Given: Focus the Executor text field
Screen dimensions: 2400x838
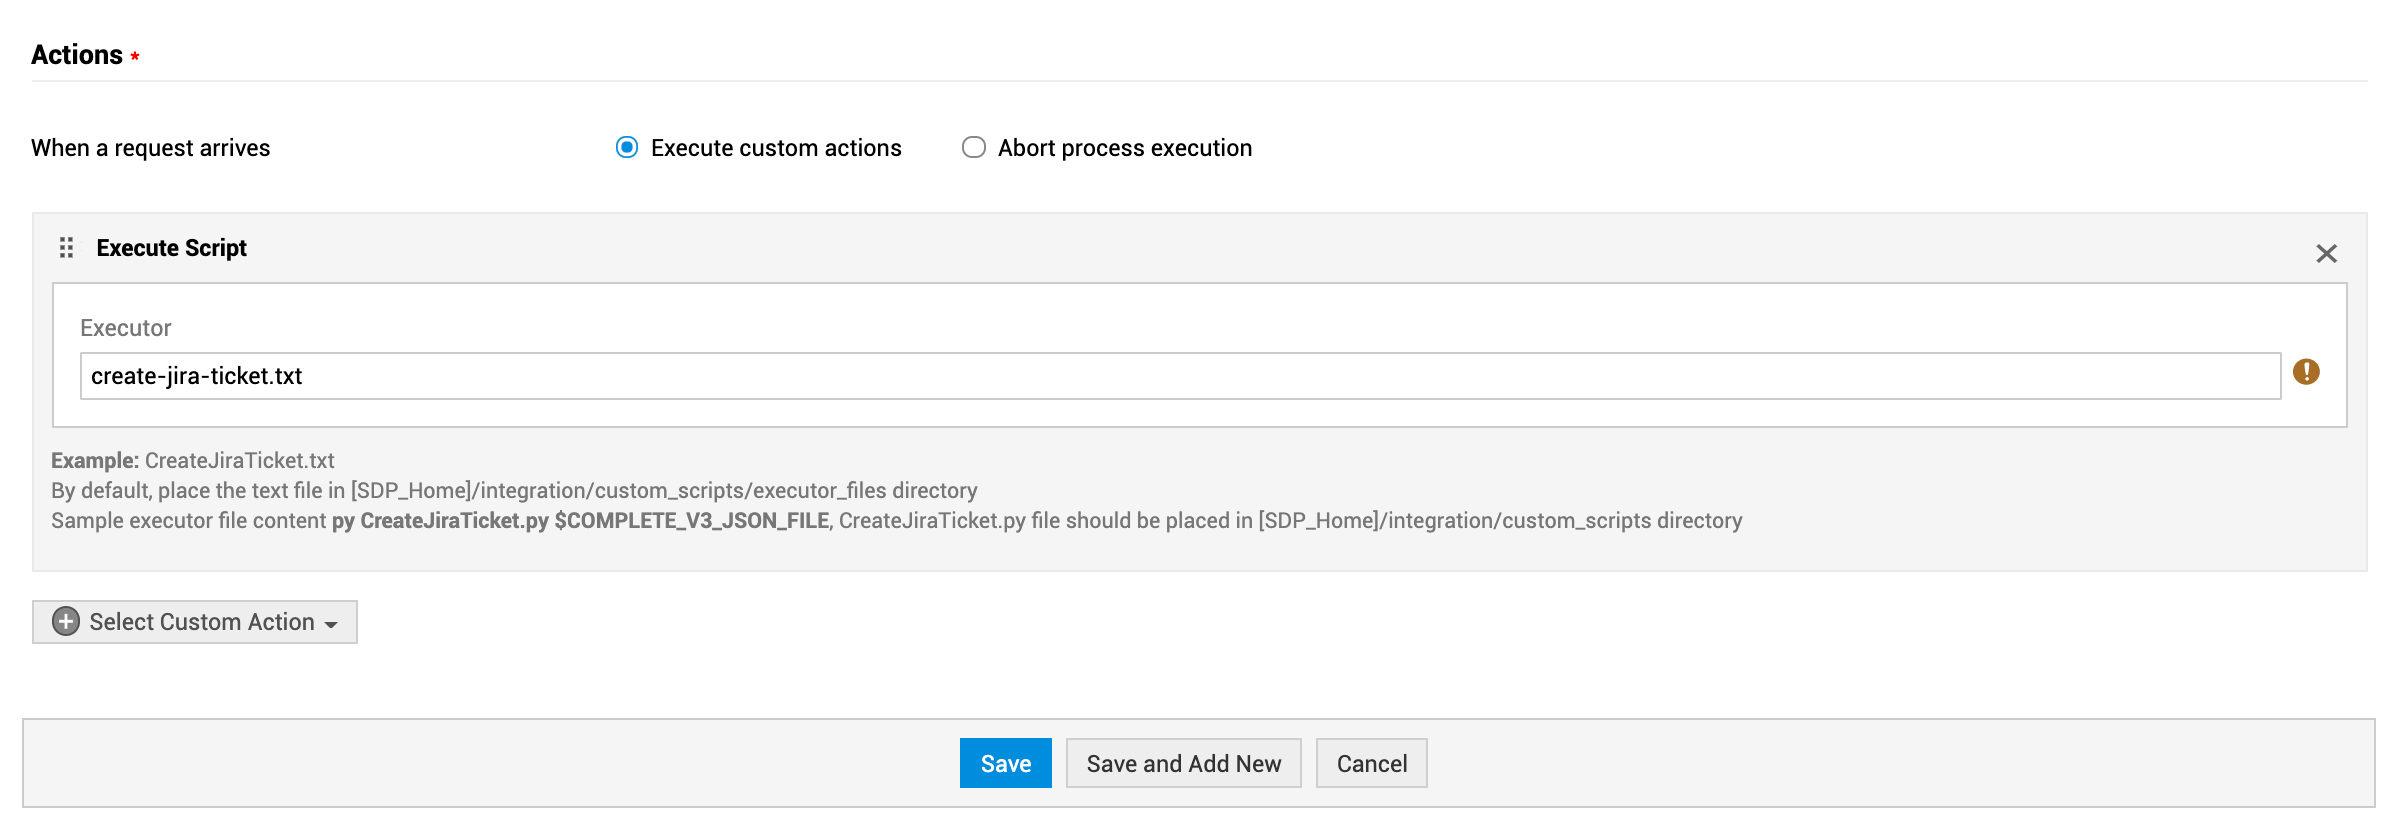Looking at the screenshot, I should (1180, 376).
